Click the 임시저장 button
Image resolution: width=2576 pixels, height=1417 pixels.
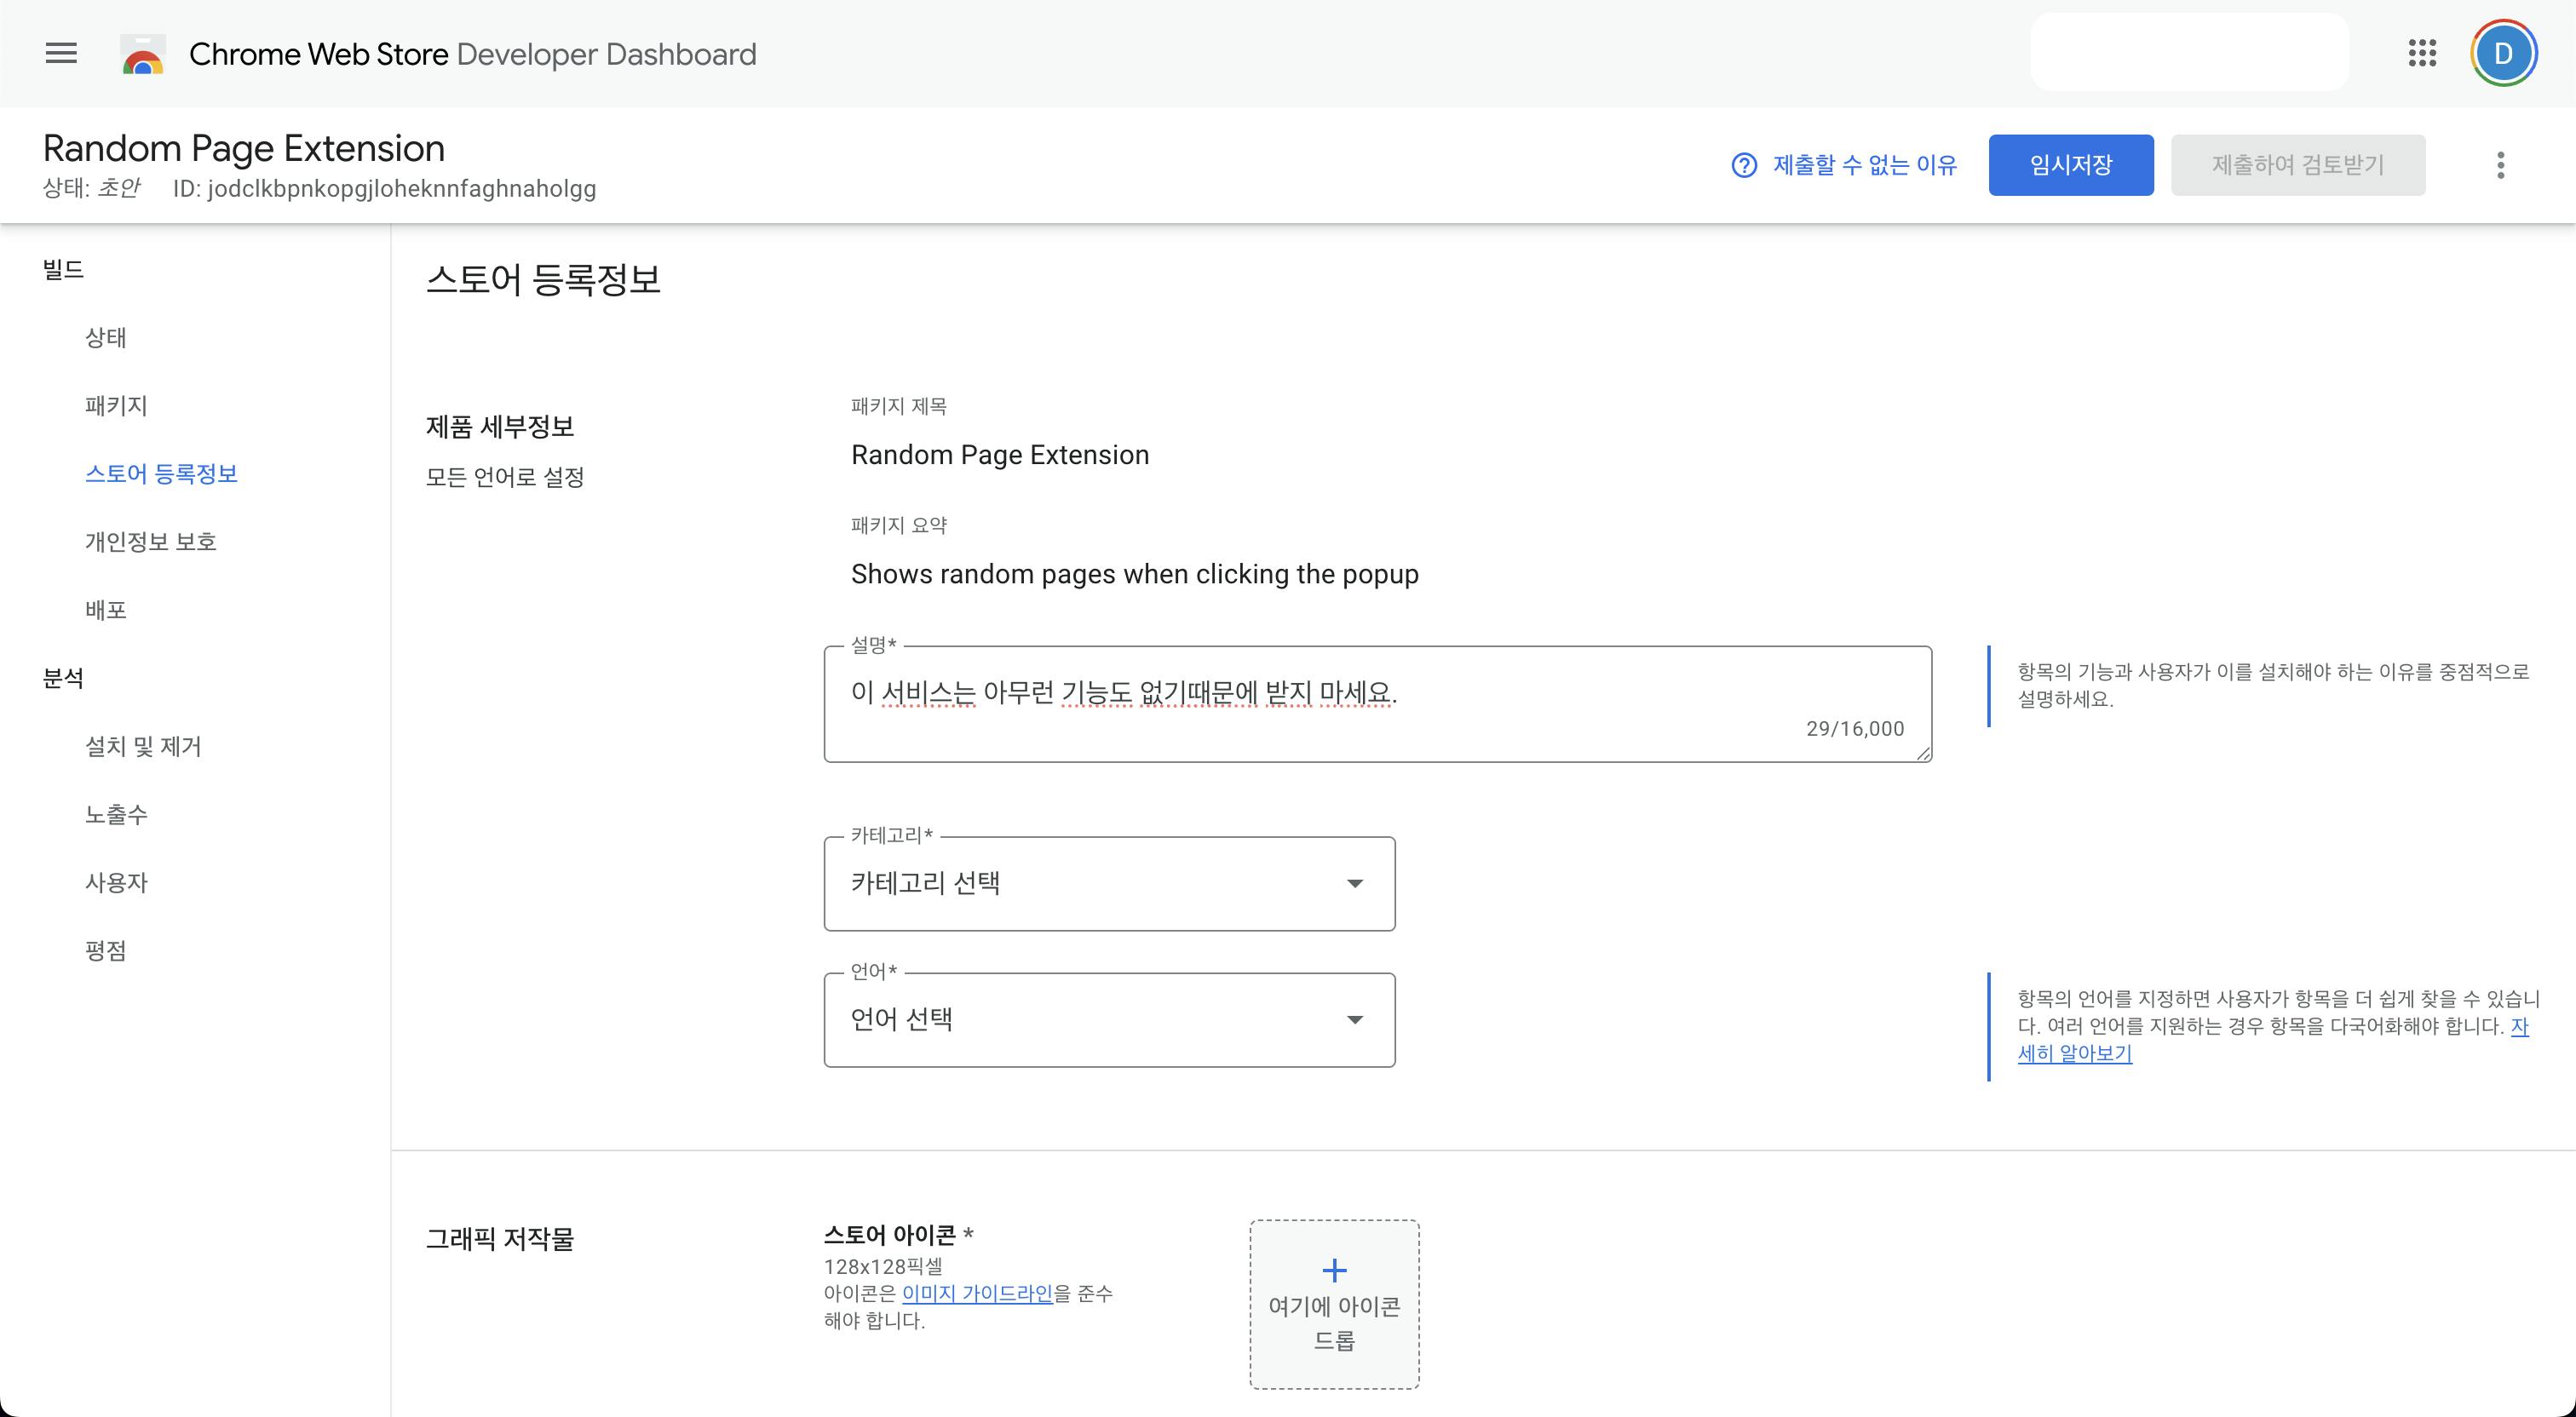2070,165
